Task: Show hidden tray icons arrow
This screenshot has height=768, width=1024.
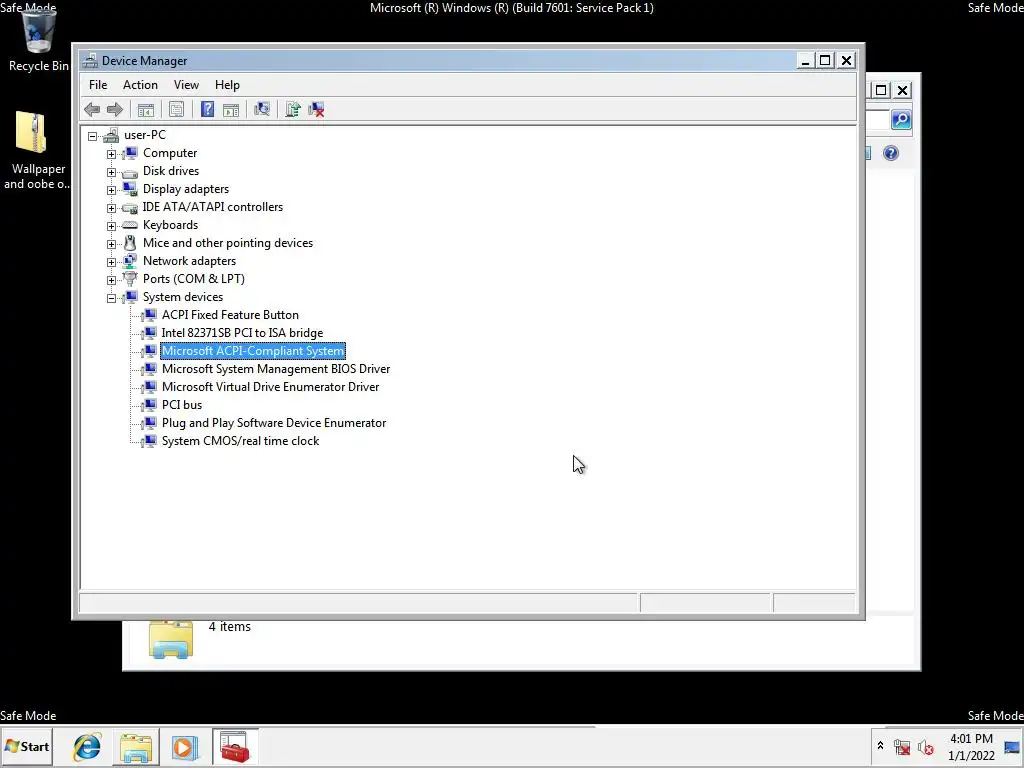Action: (880, 746)
